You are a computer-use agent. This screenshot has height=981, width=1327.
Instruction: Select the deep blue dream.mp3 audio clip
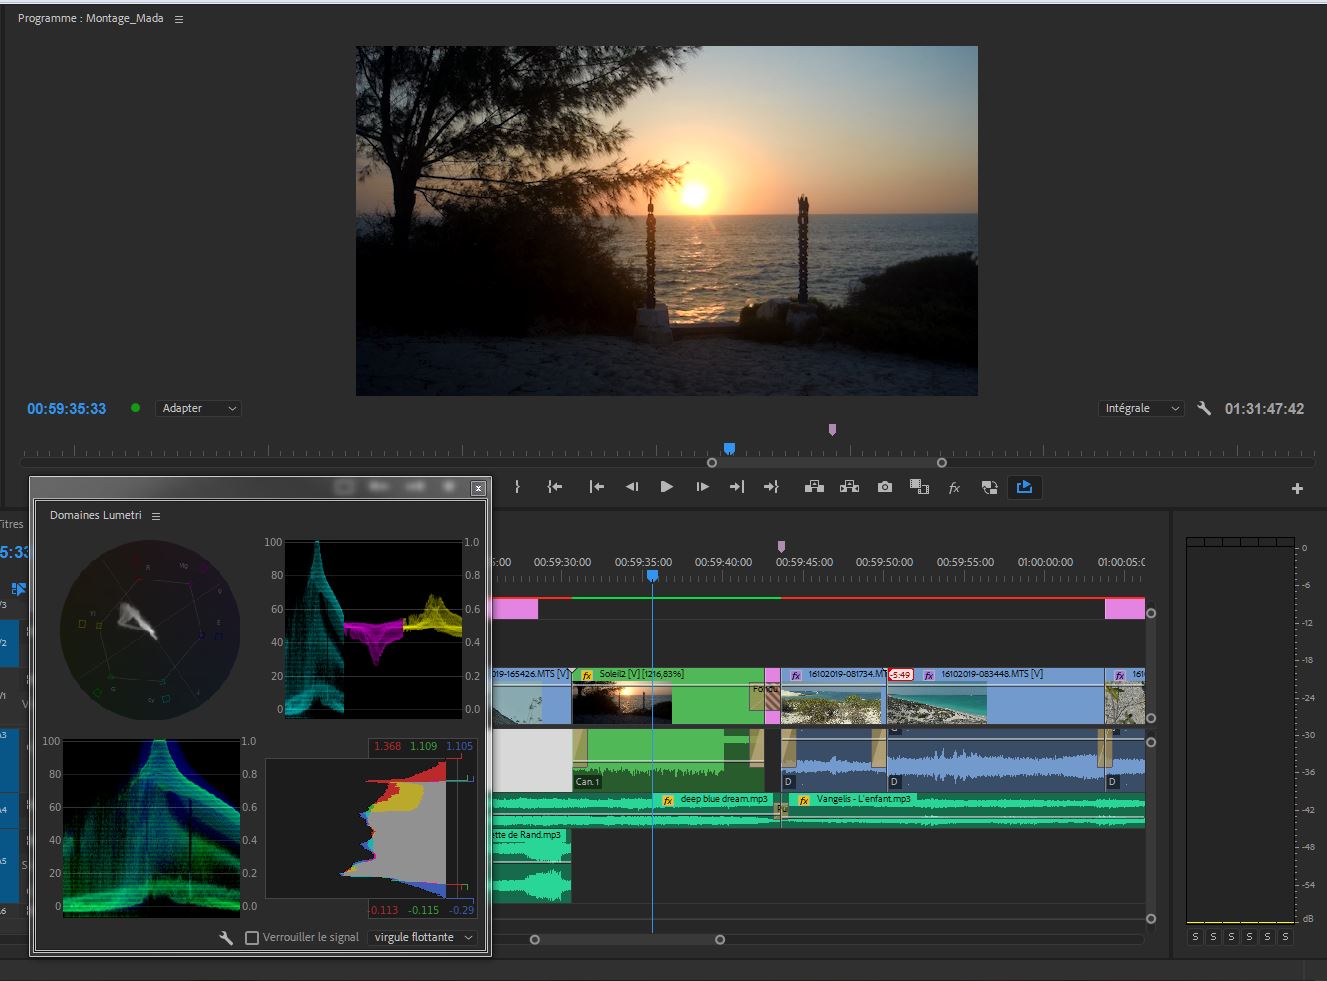[636, 810]
